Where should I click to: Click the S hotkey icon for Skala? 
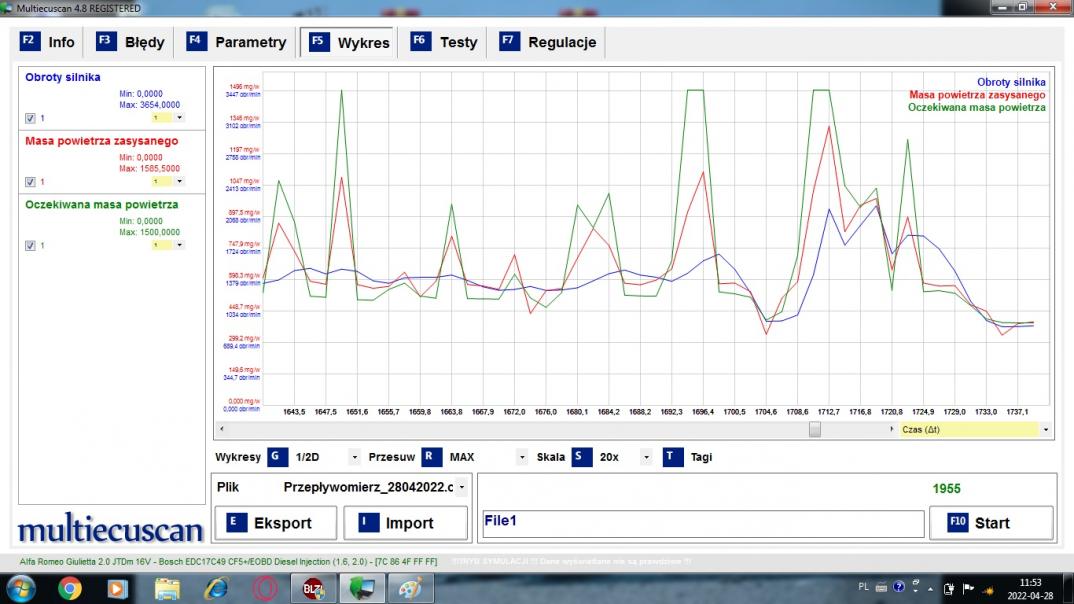tap(582, 457)
